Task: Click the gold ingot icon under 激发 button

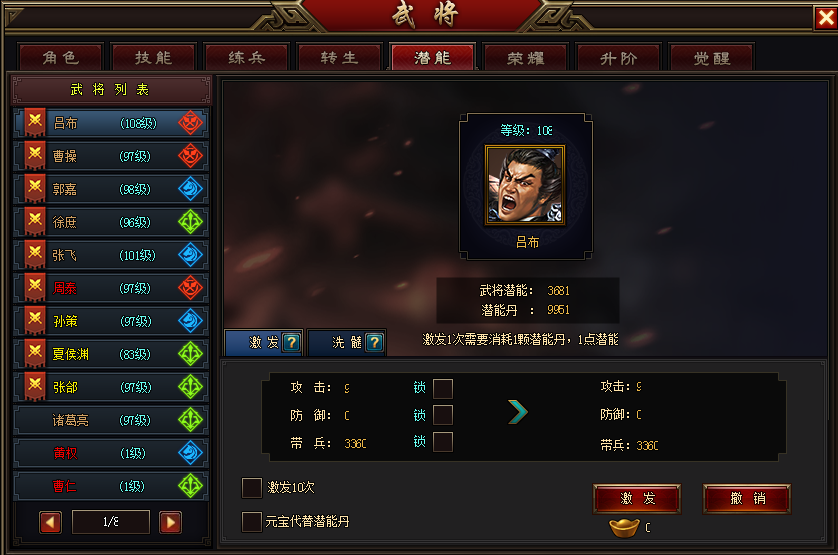Action: coord(624,527)
